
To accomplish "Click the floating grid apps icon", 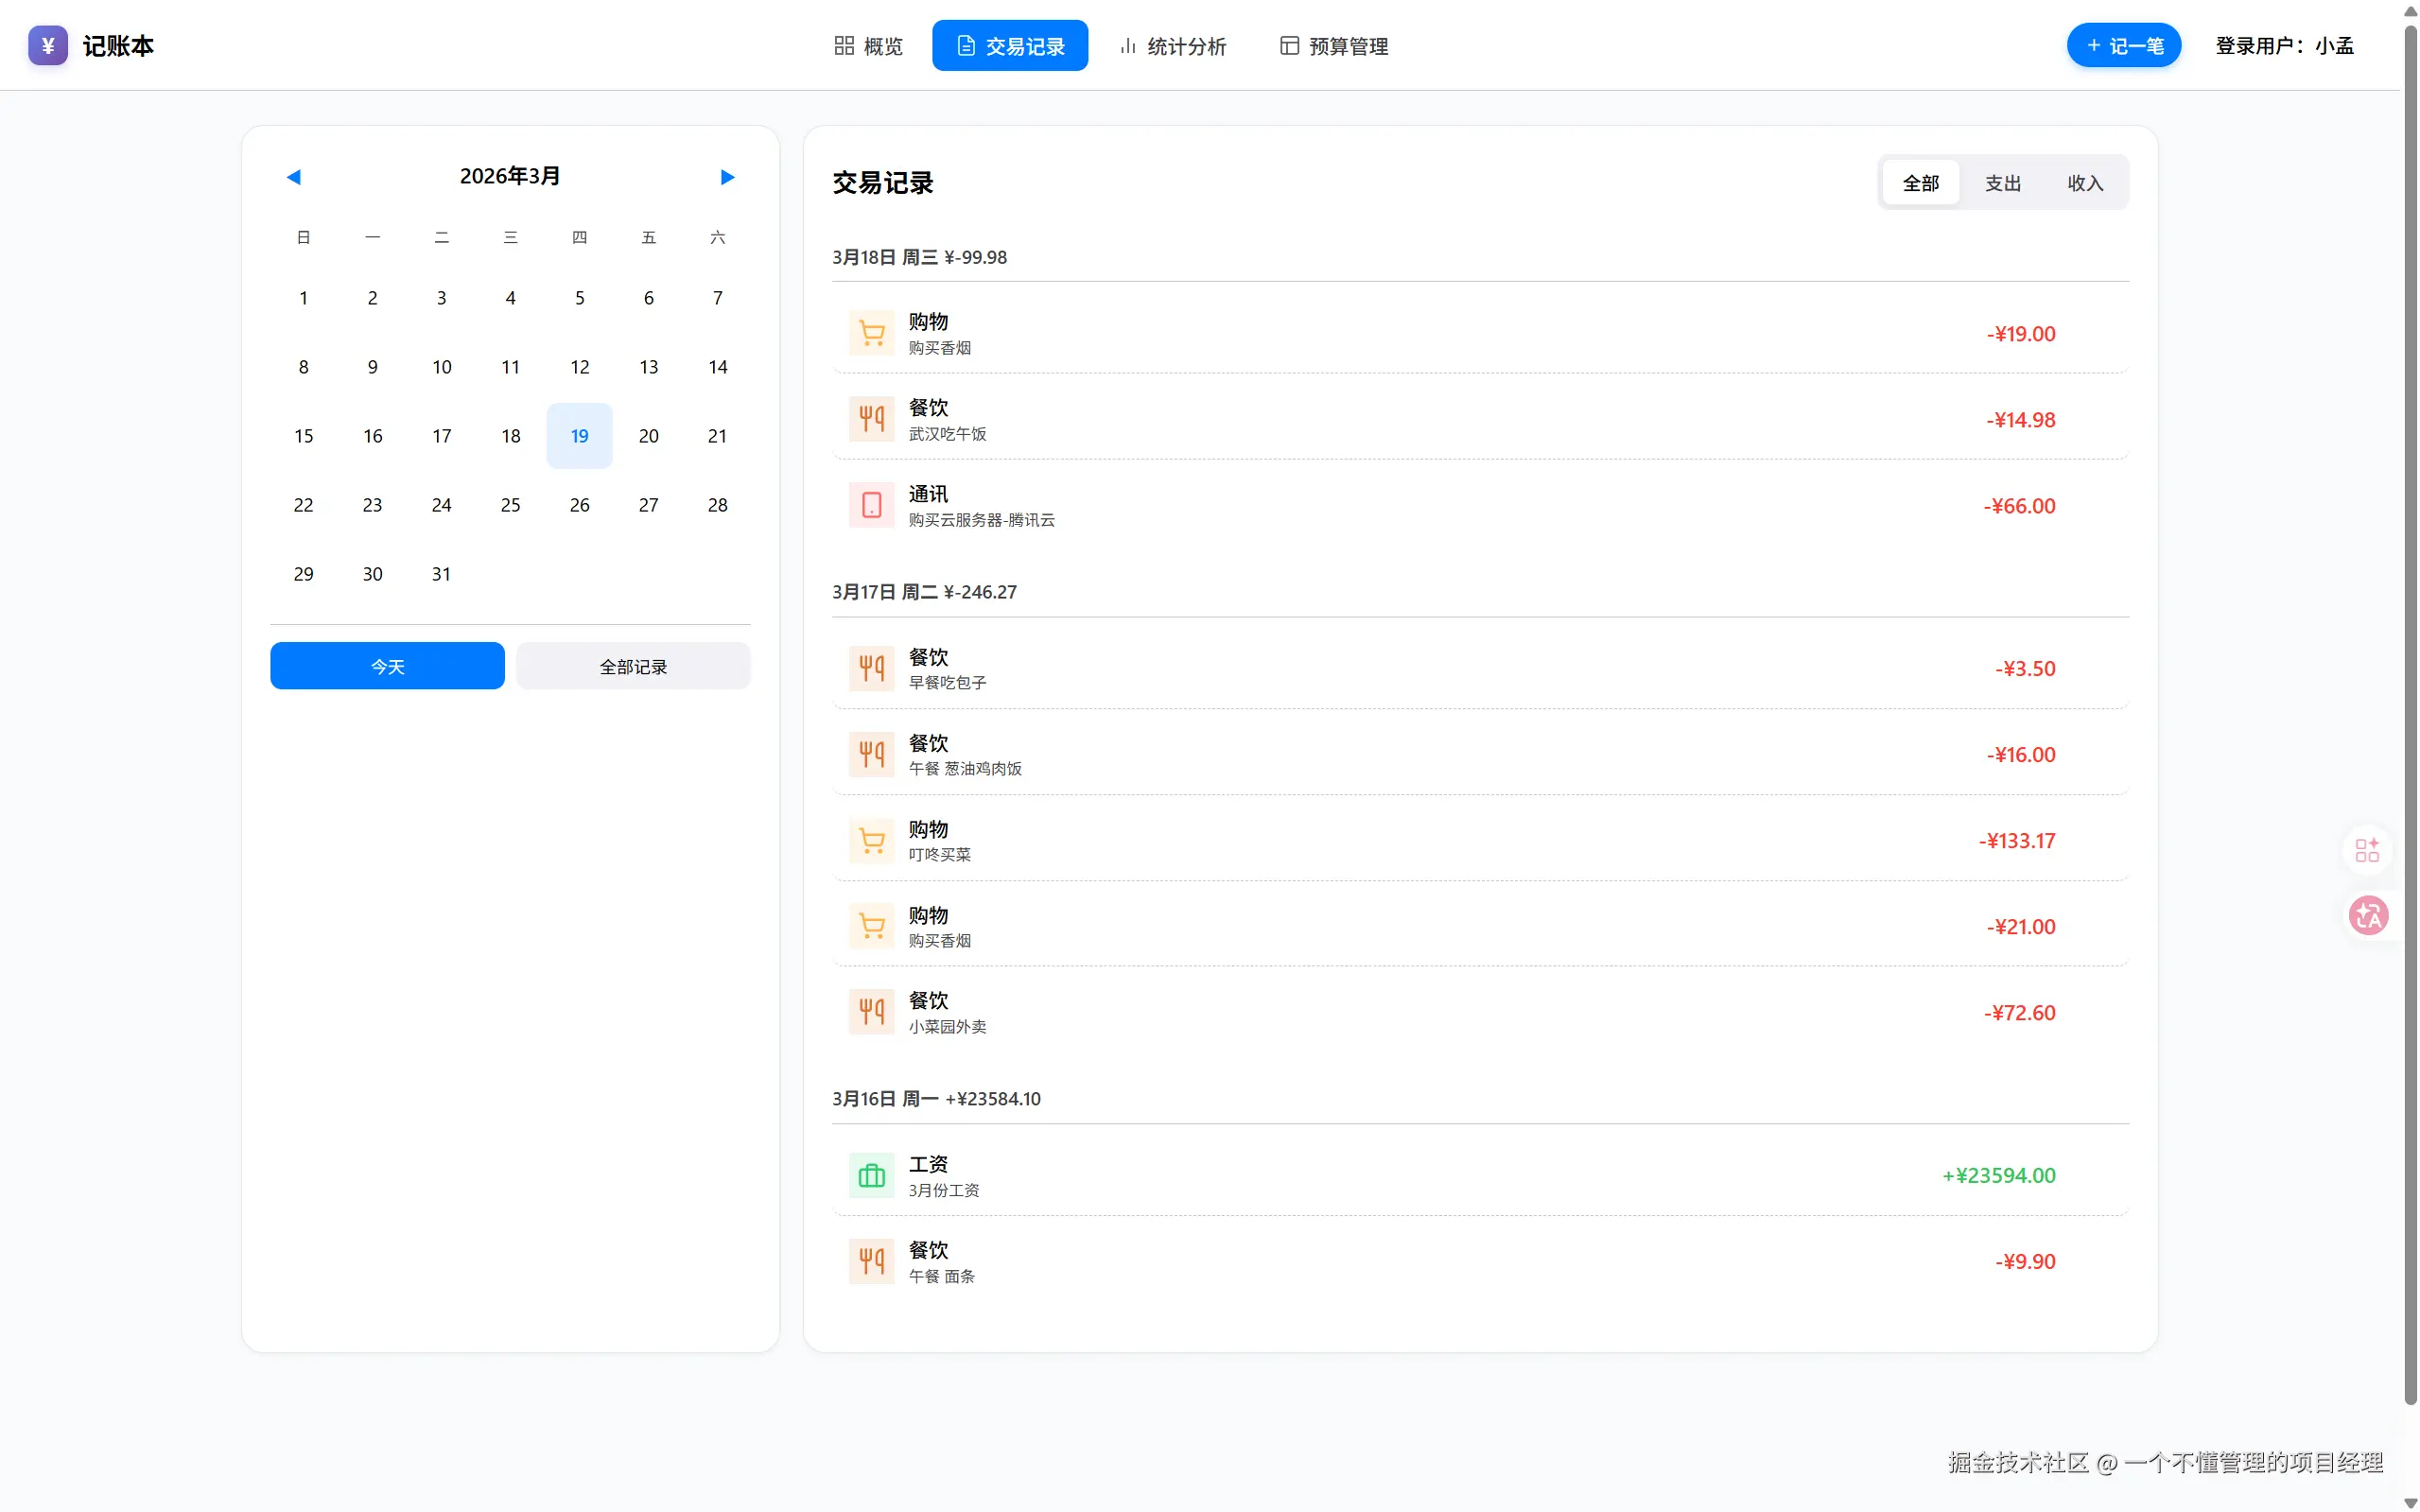I will coord(2367,850).
